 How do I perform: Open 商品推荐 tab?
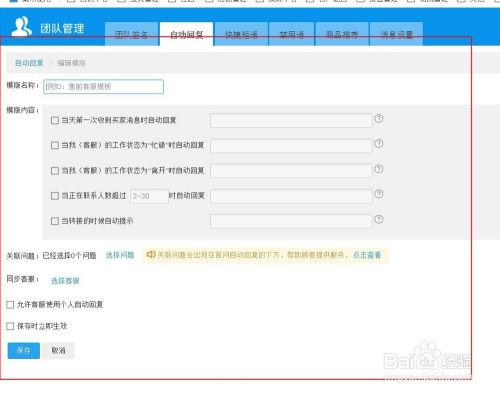(342, 34)
